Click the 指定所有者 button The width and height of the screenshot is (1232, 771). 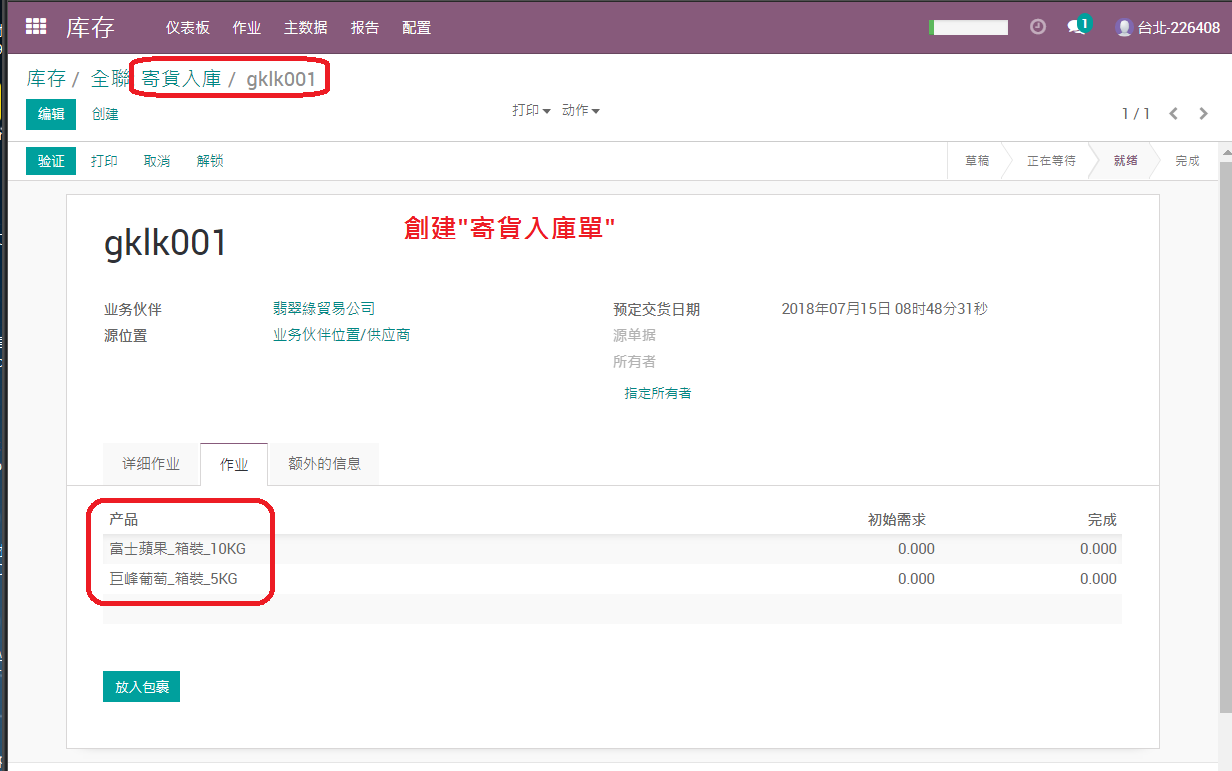point(658,393)
